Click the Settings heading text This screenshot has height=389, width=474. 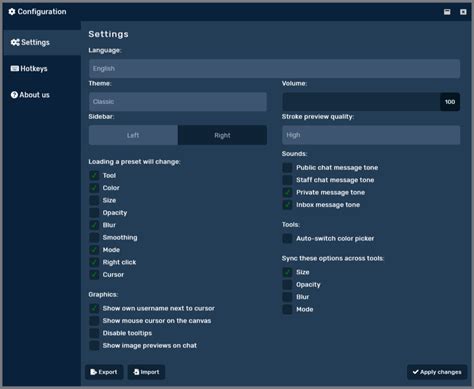108,34
